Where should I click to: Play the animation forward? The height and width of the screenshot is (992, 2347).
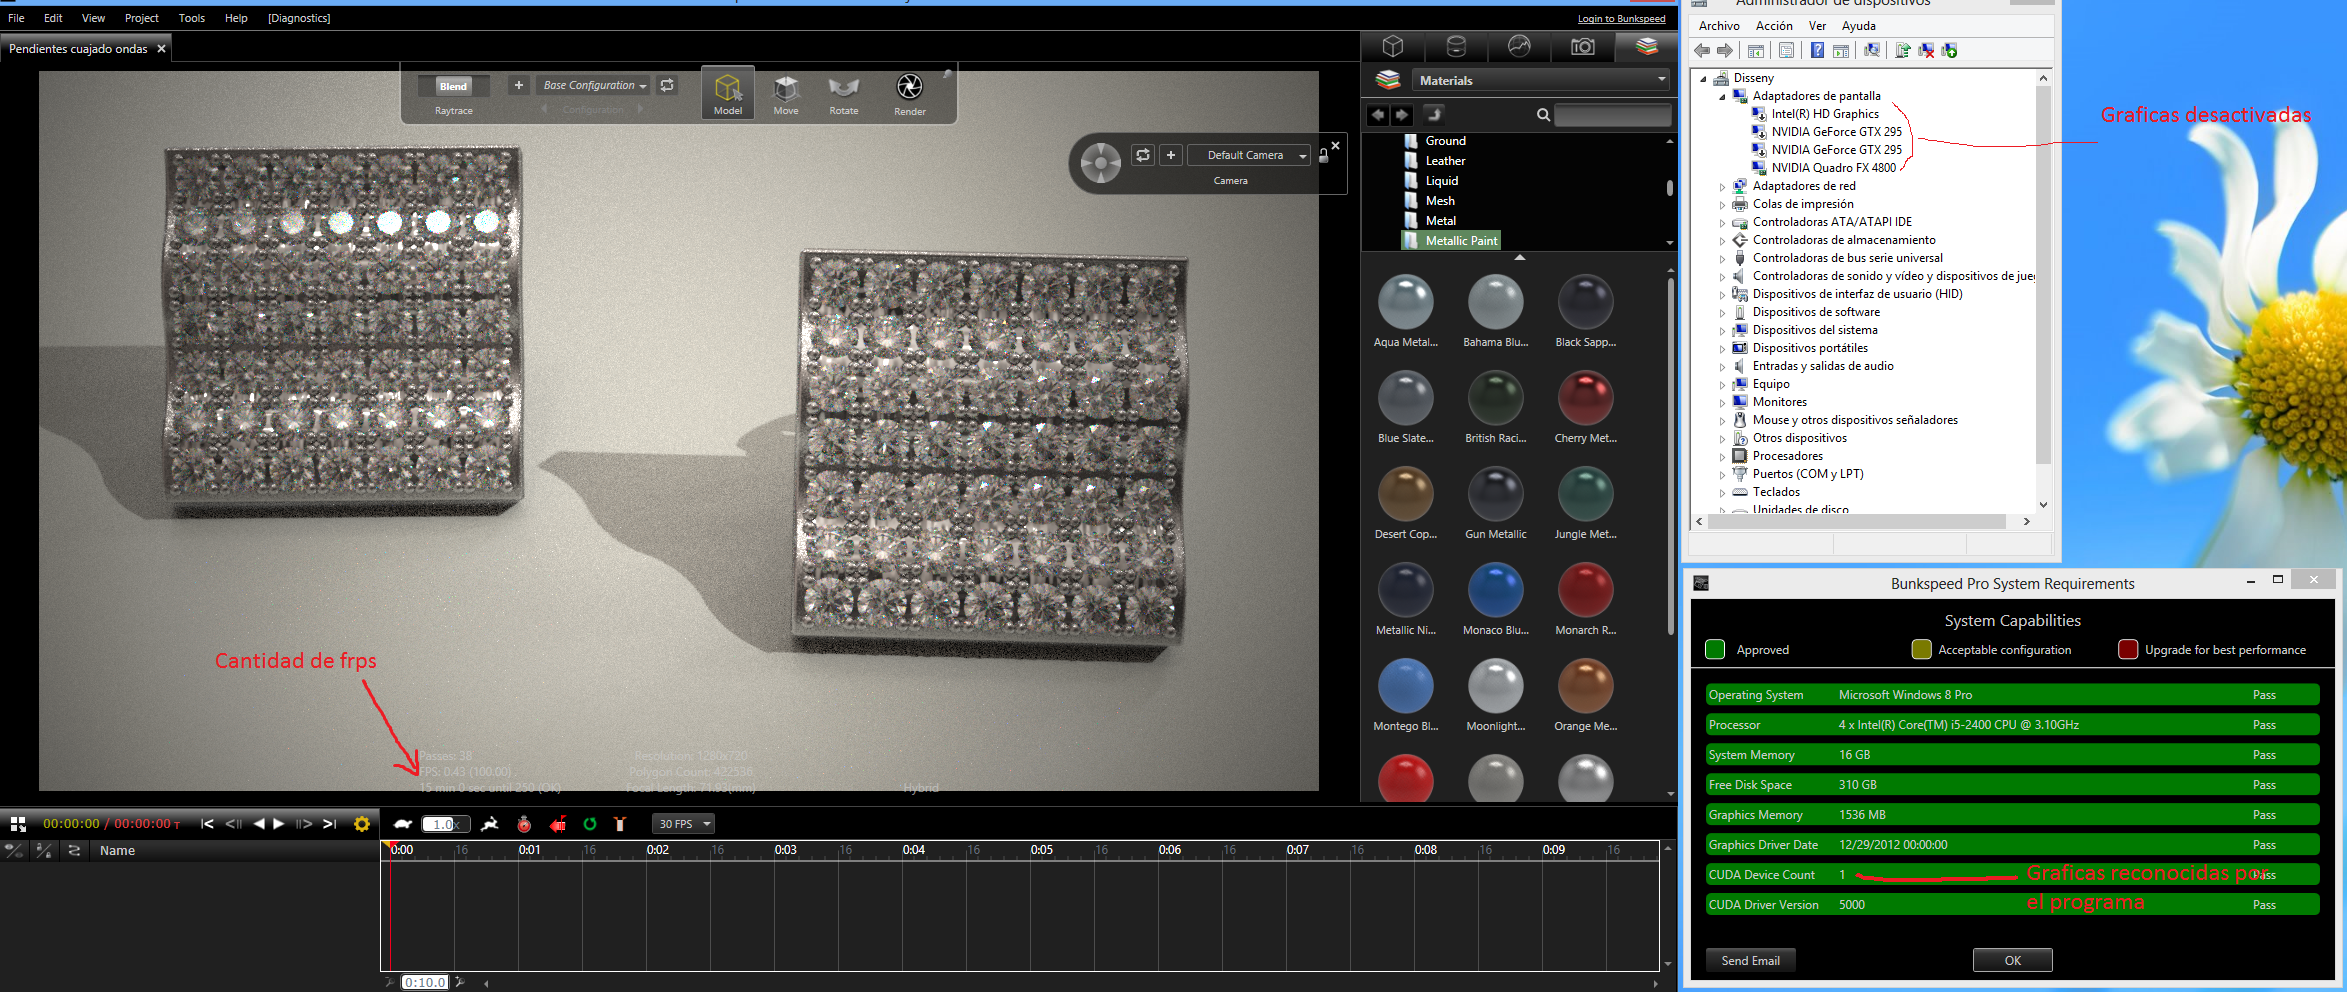coord(280,824)
